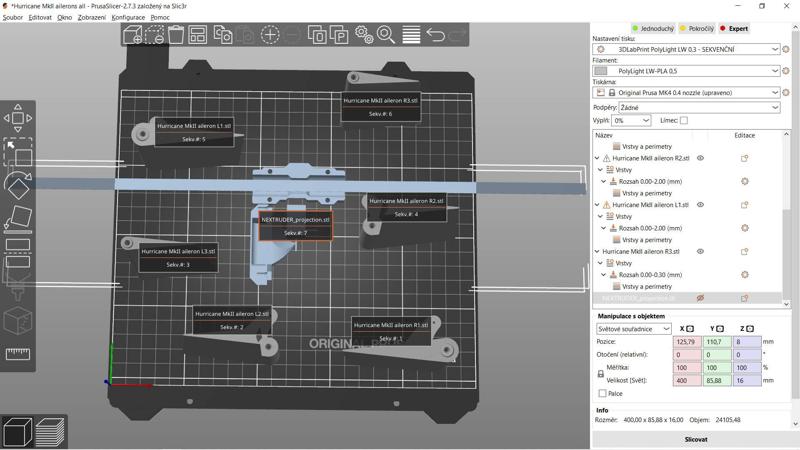This screenshot has height=450, width=800.
Task: Click the Z axis reset button in manipulation panel
Action: [x=750, y=329]
